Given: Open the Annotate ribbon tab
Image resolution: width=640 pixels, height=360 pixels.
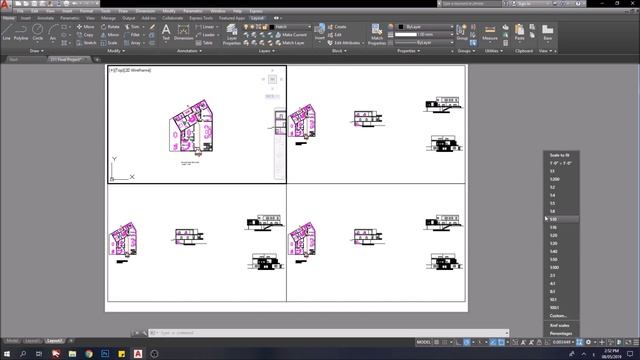Looking at the screenshot, I should 45,18.
